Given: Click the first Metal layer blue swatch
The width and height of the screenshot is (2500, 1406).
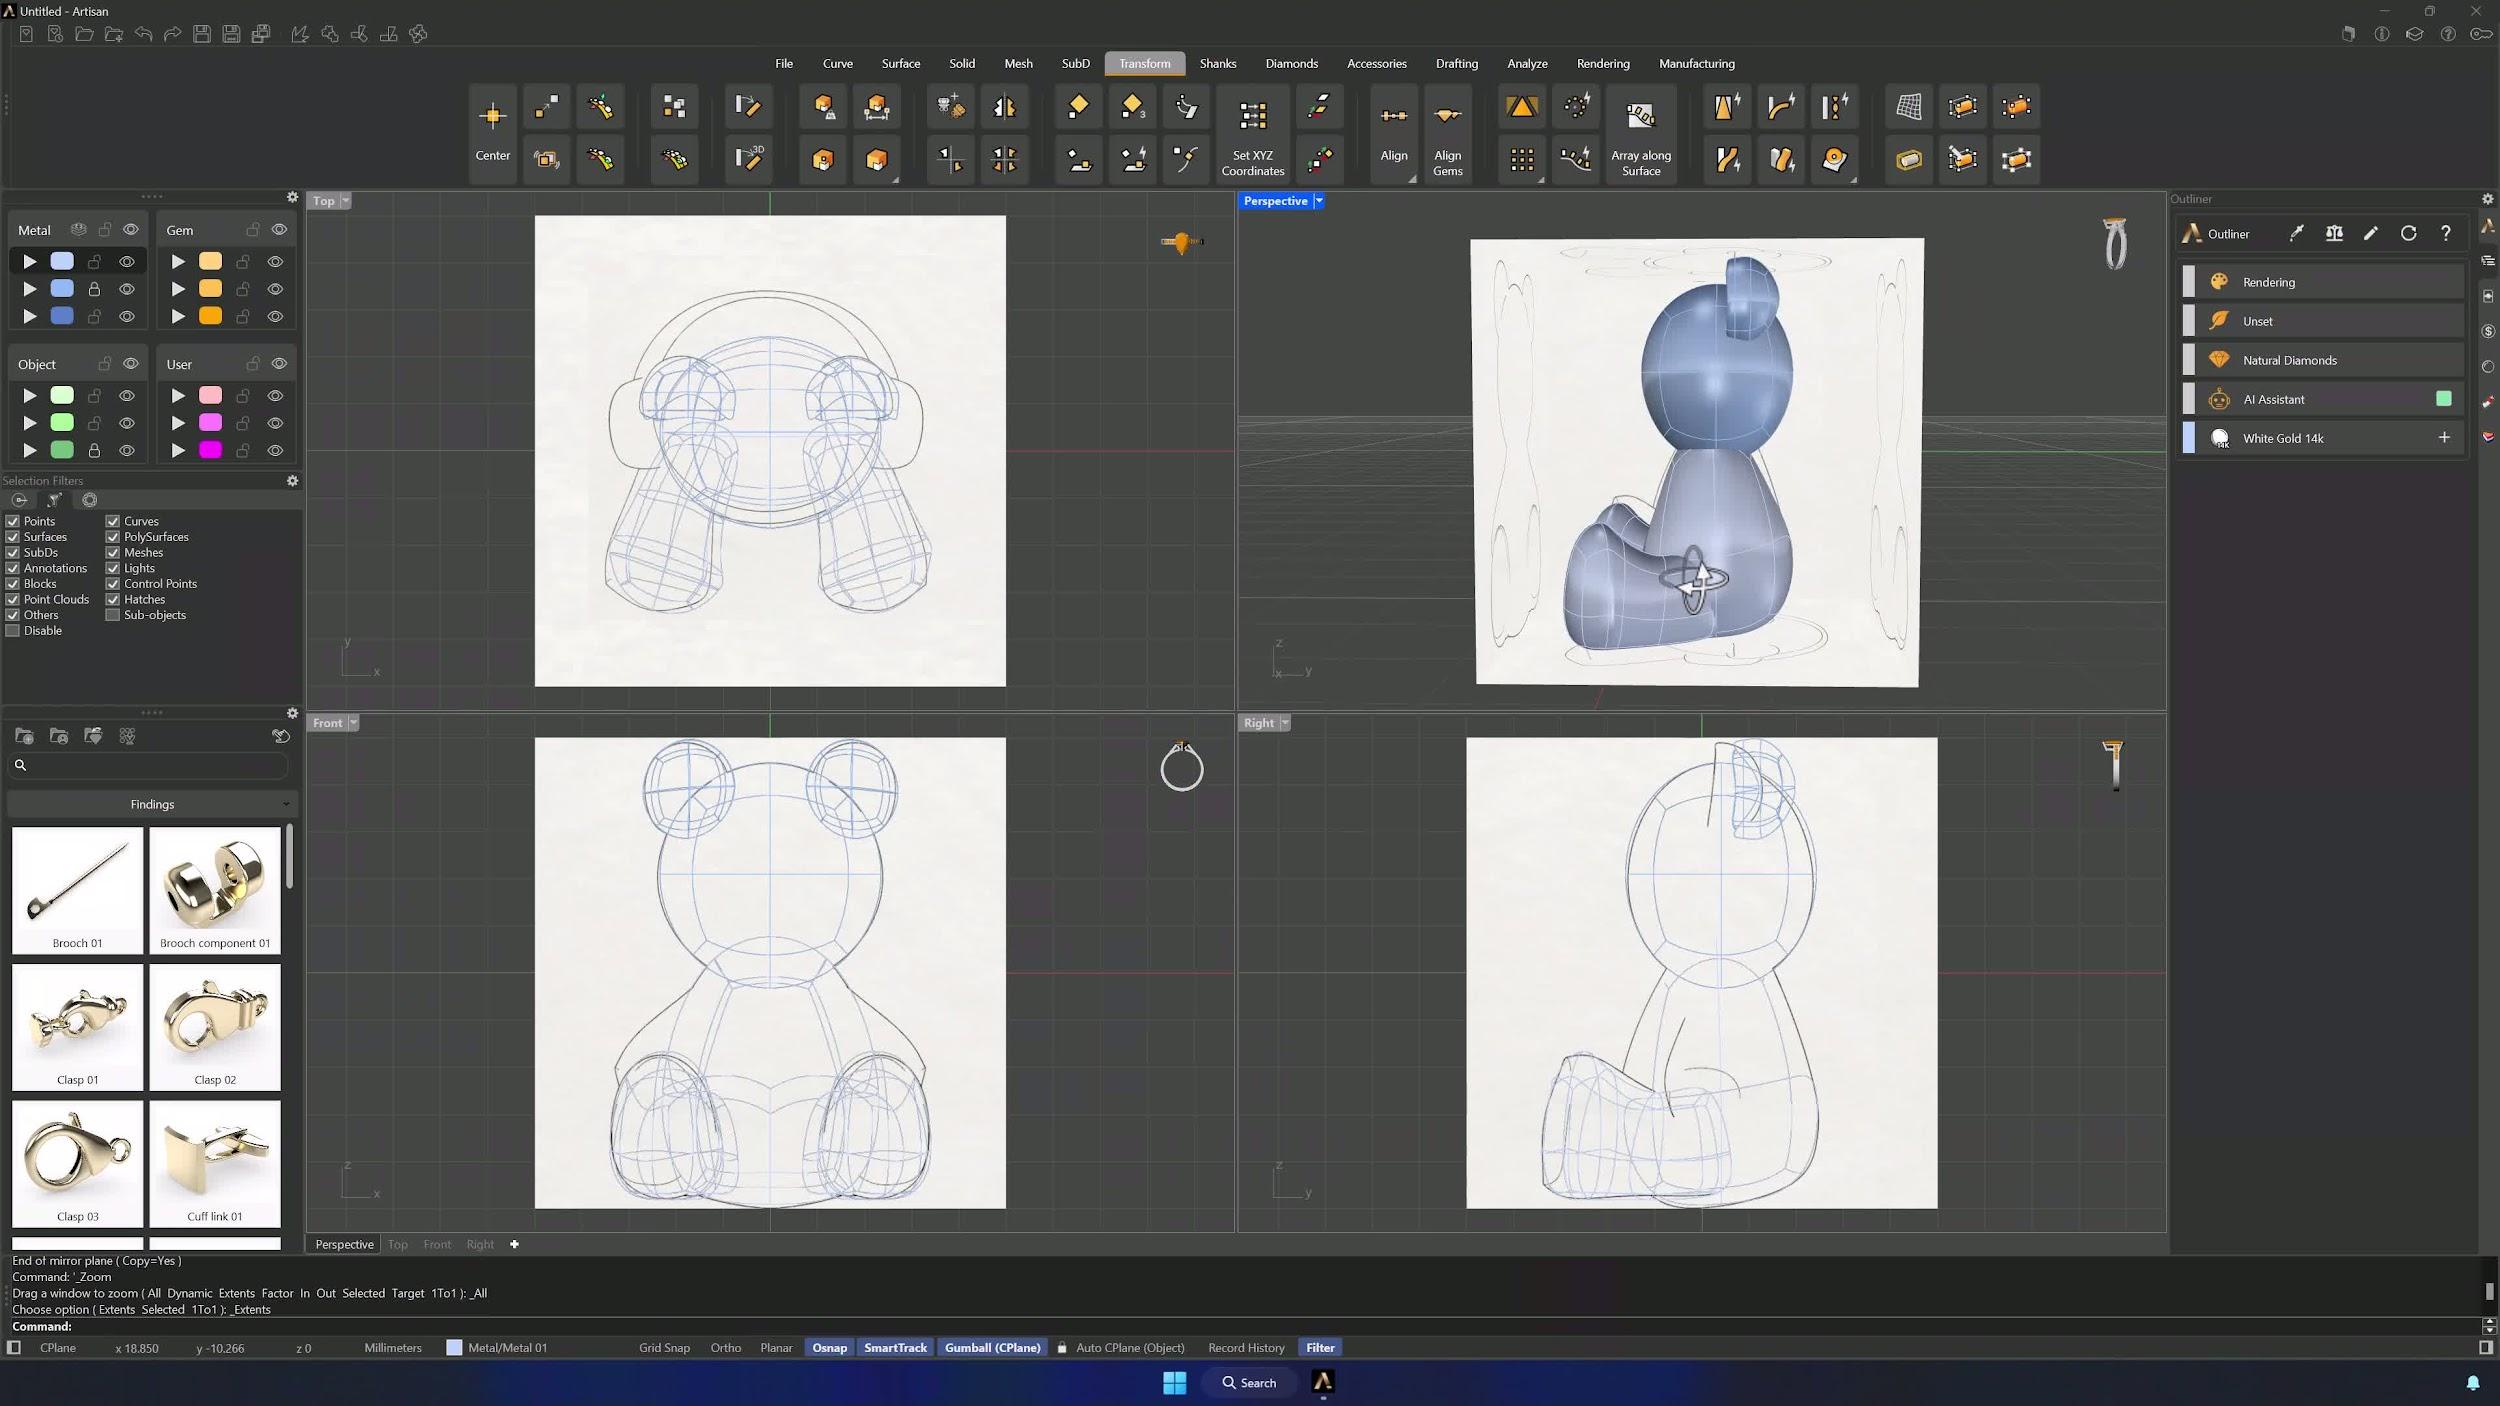Looking at the screenshot, I should [62, 261].
